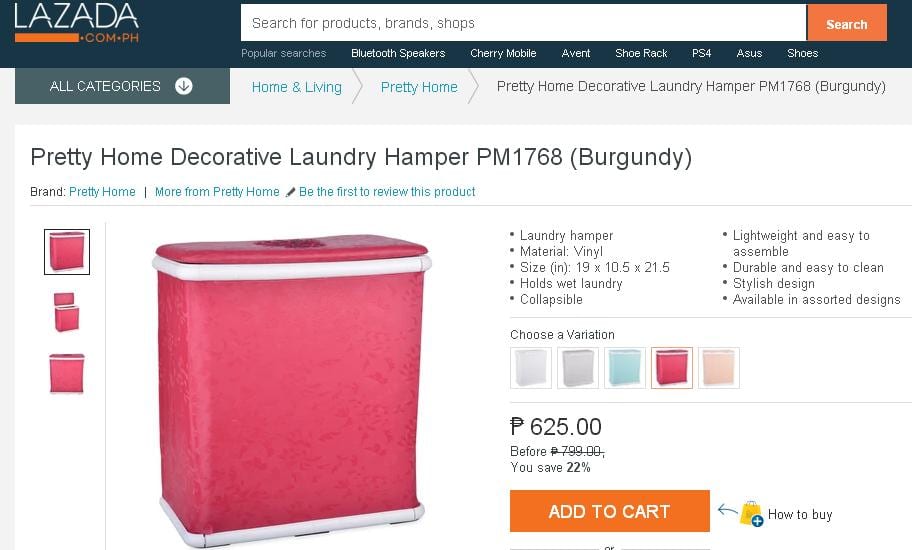Choose the burgundy hamper variation
Screen dimensions: 912x550
tap(672, 367)
